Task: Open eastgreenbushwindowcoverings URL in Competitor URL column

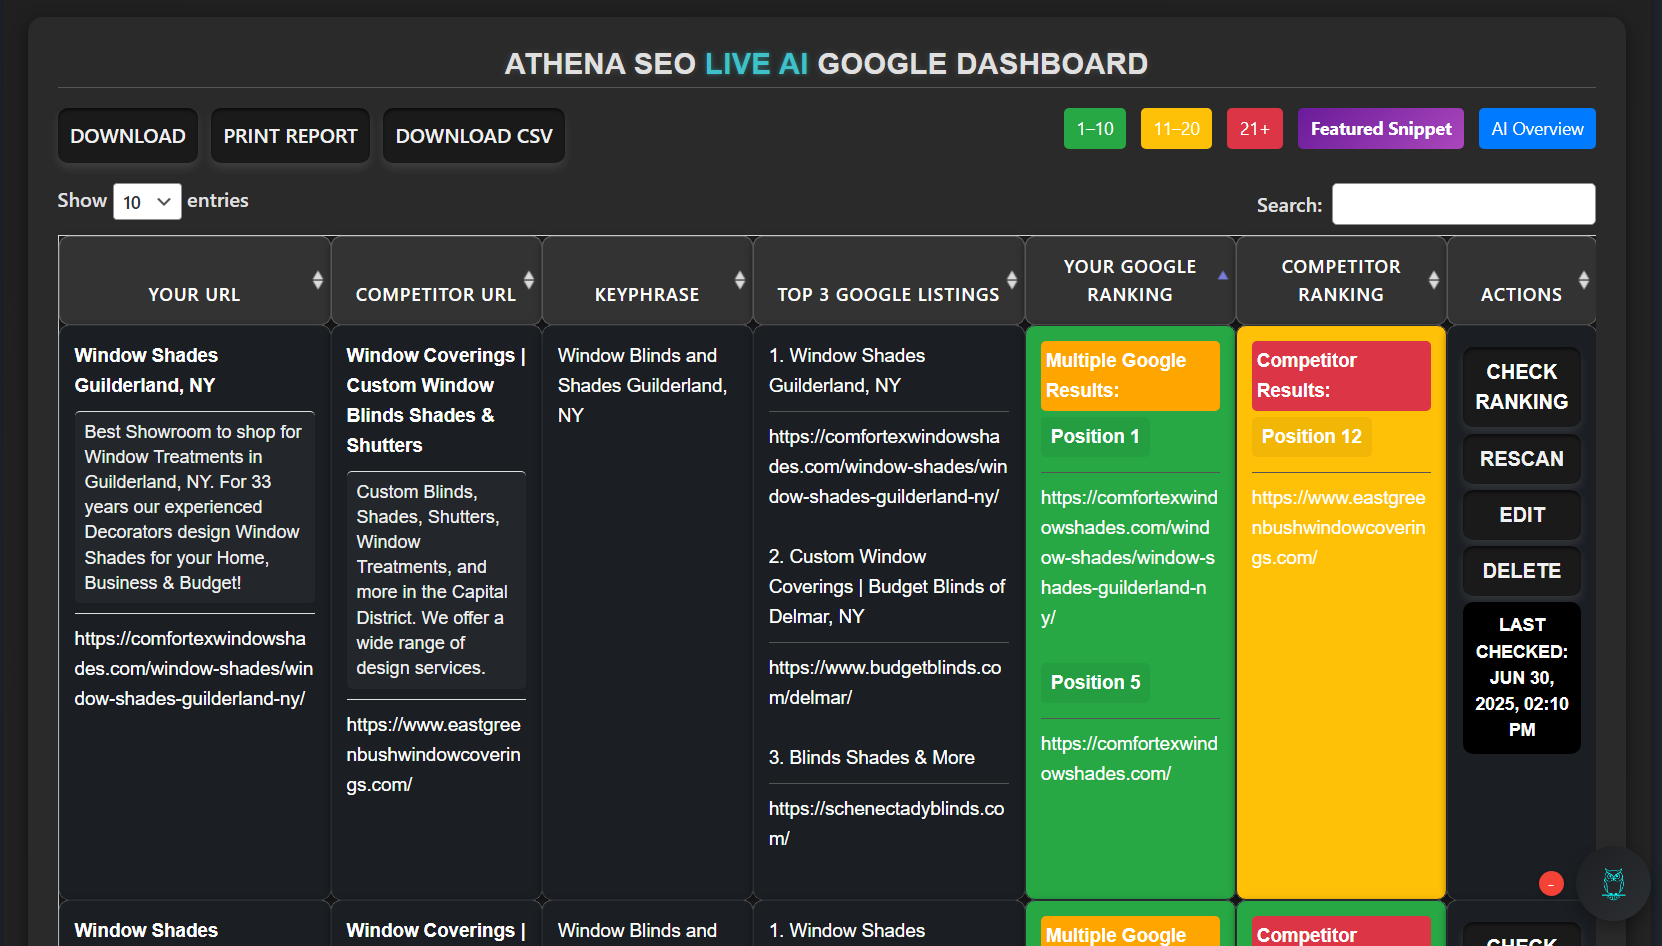Action: (x=434, y=755)
